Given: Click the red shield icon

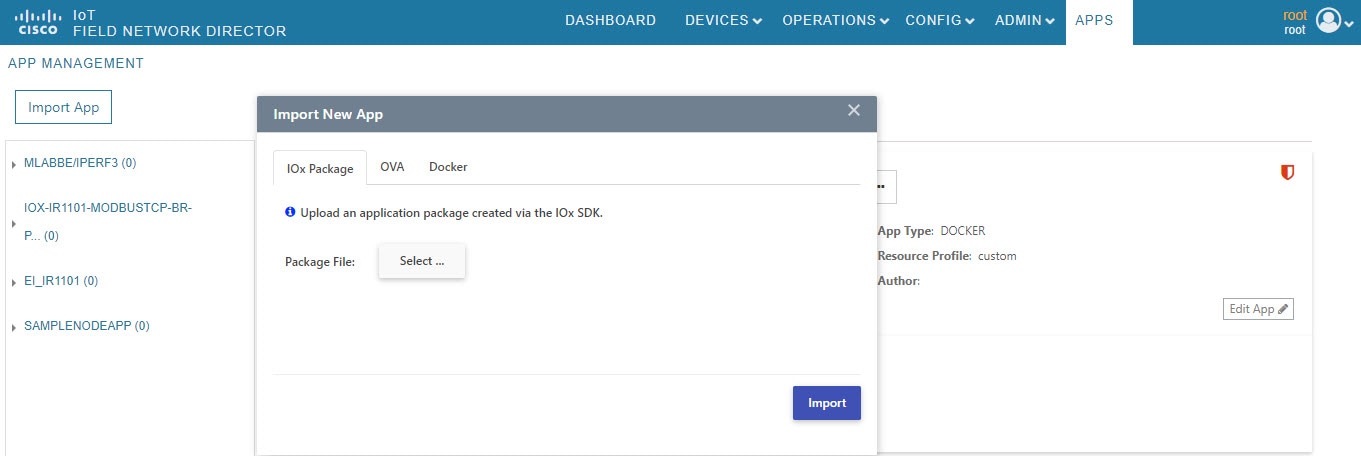Looking at the screenshot, I should (x=1288, y=173).
